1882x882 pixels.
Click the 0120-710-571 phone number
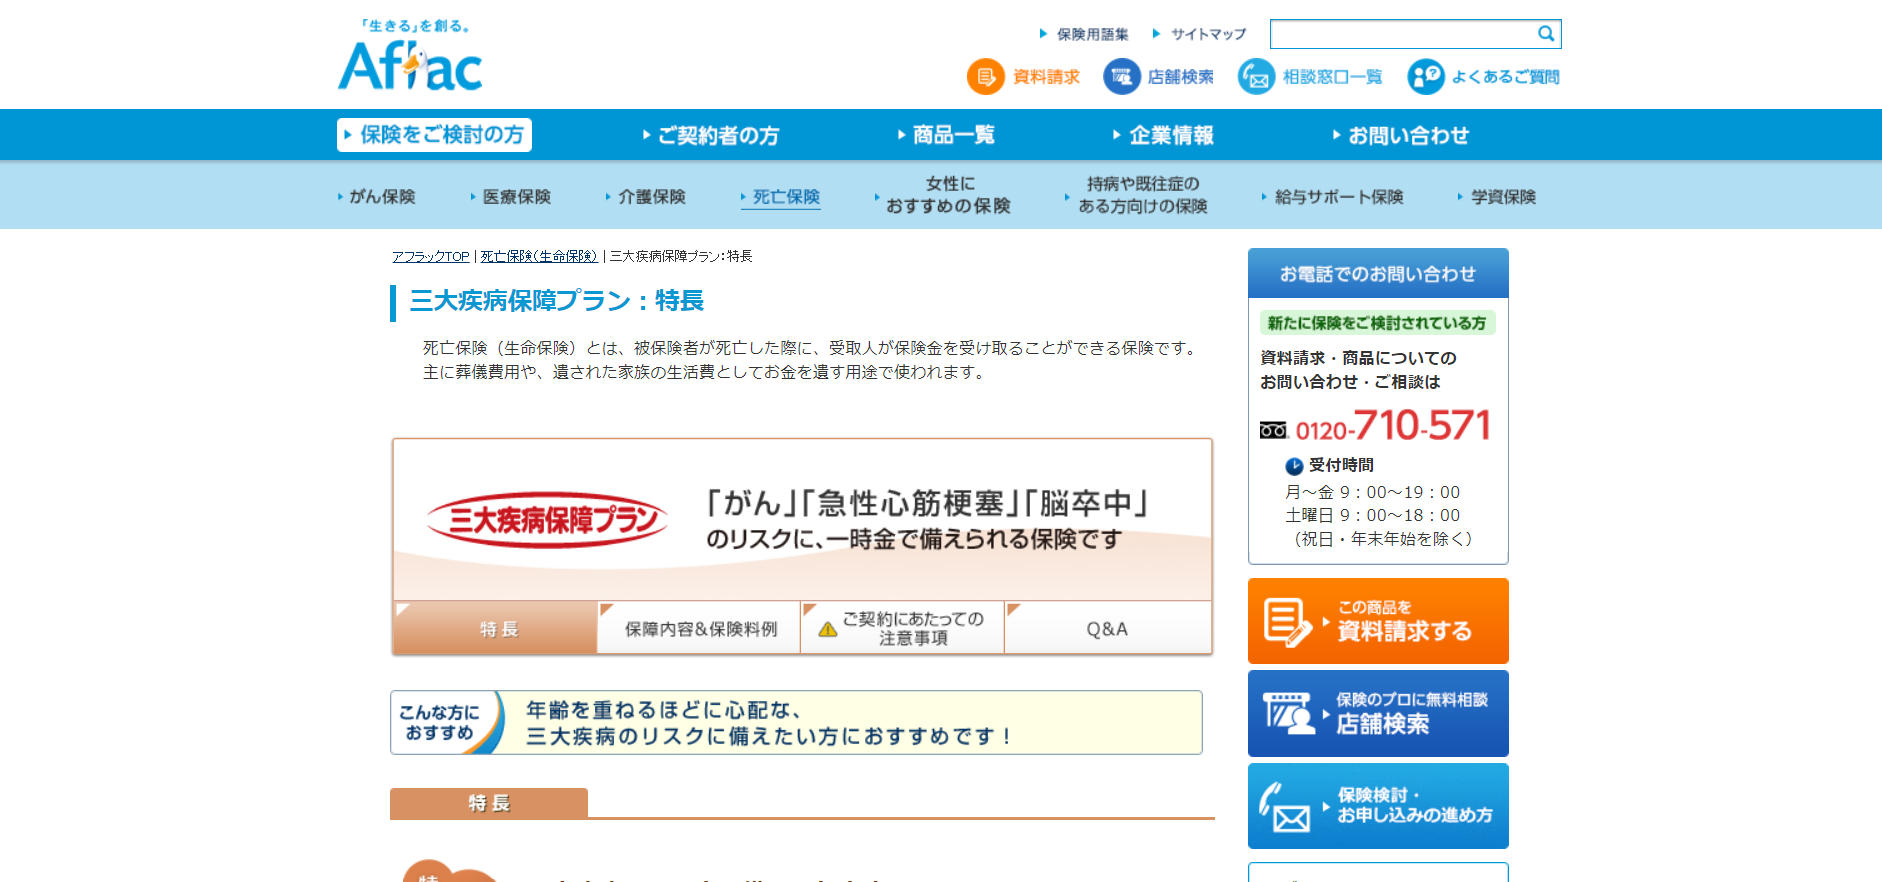pyautogui.click(x=1392, y=427)
